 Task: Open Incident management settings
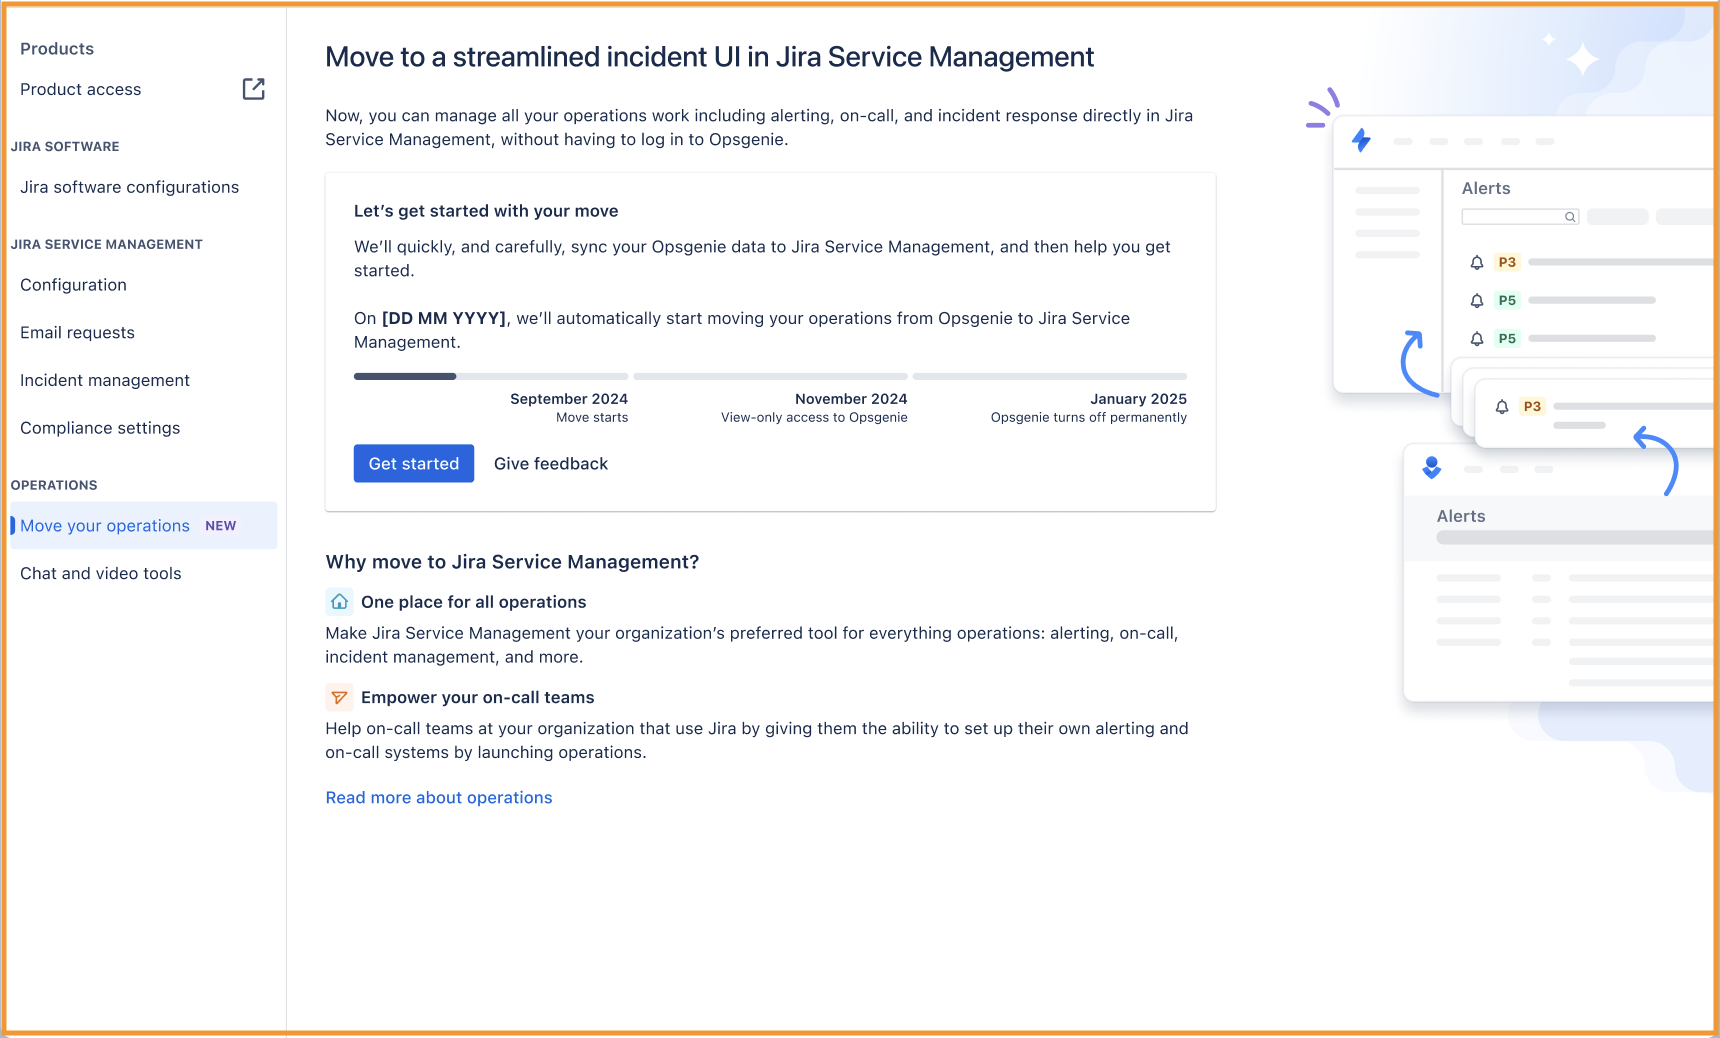pyautogui.click(x=105, y=380)
